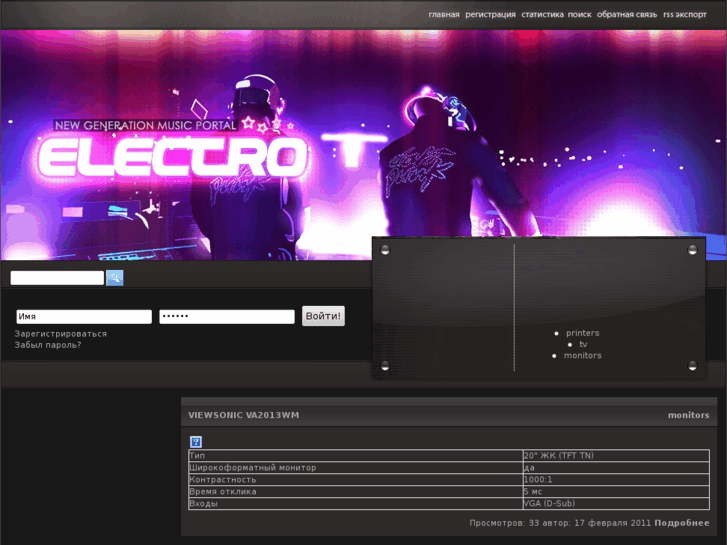Focus the password input field

point(226,317)
